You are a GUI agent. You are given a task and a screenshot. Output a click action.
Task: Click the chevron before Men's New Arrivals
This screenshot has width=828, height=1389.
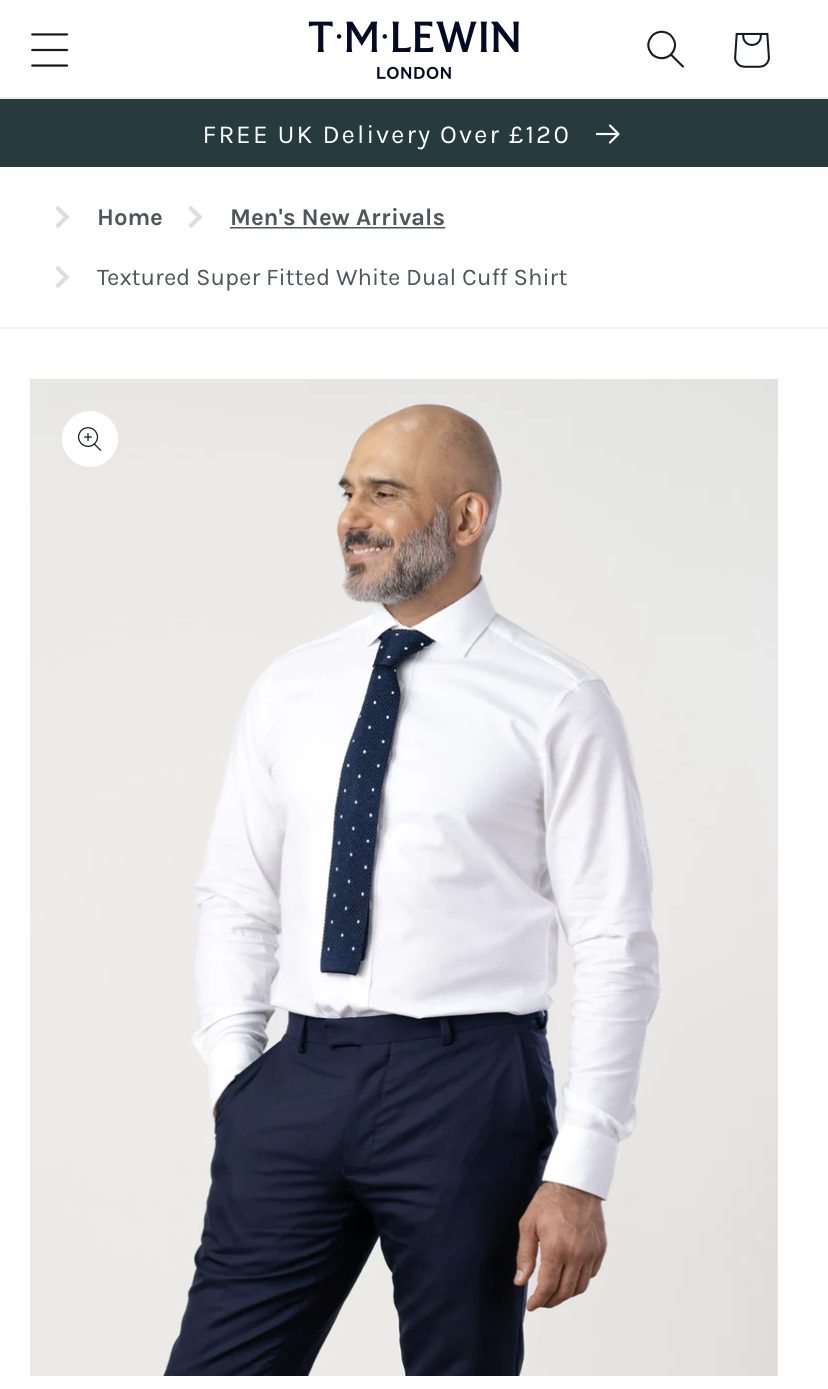click(196, 217)
